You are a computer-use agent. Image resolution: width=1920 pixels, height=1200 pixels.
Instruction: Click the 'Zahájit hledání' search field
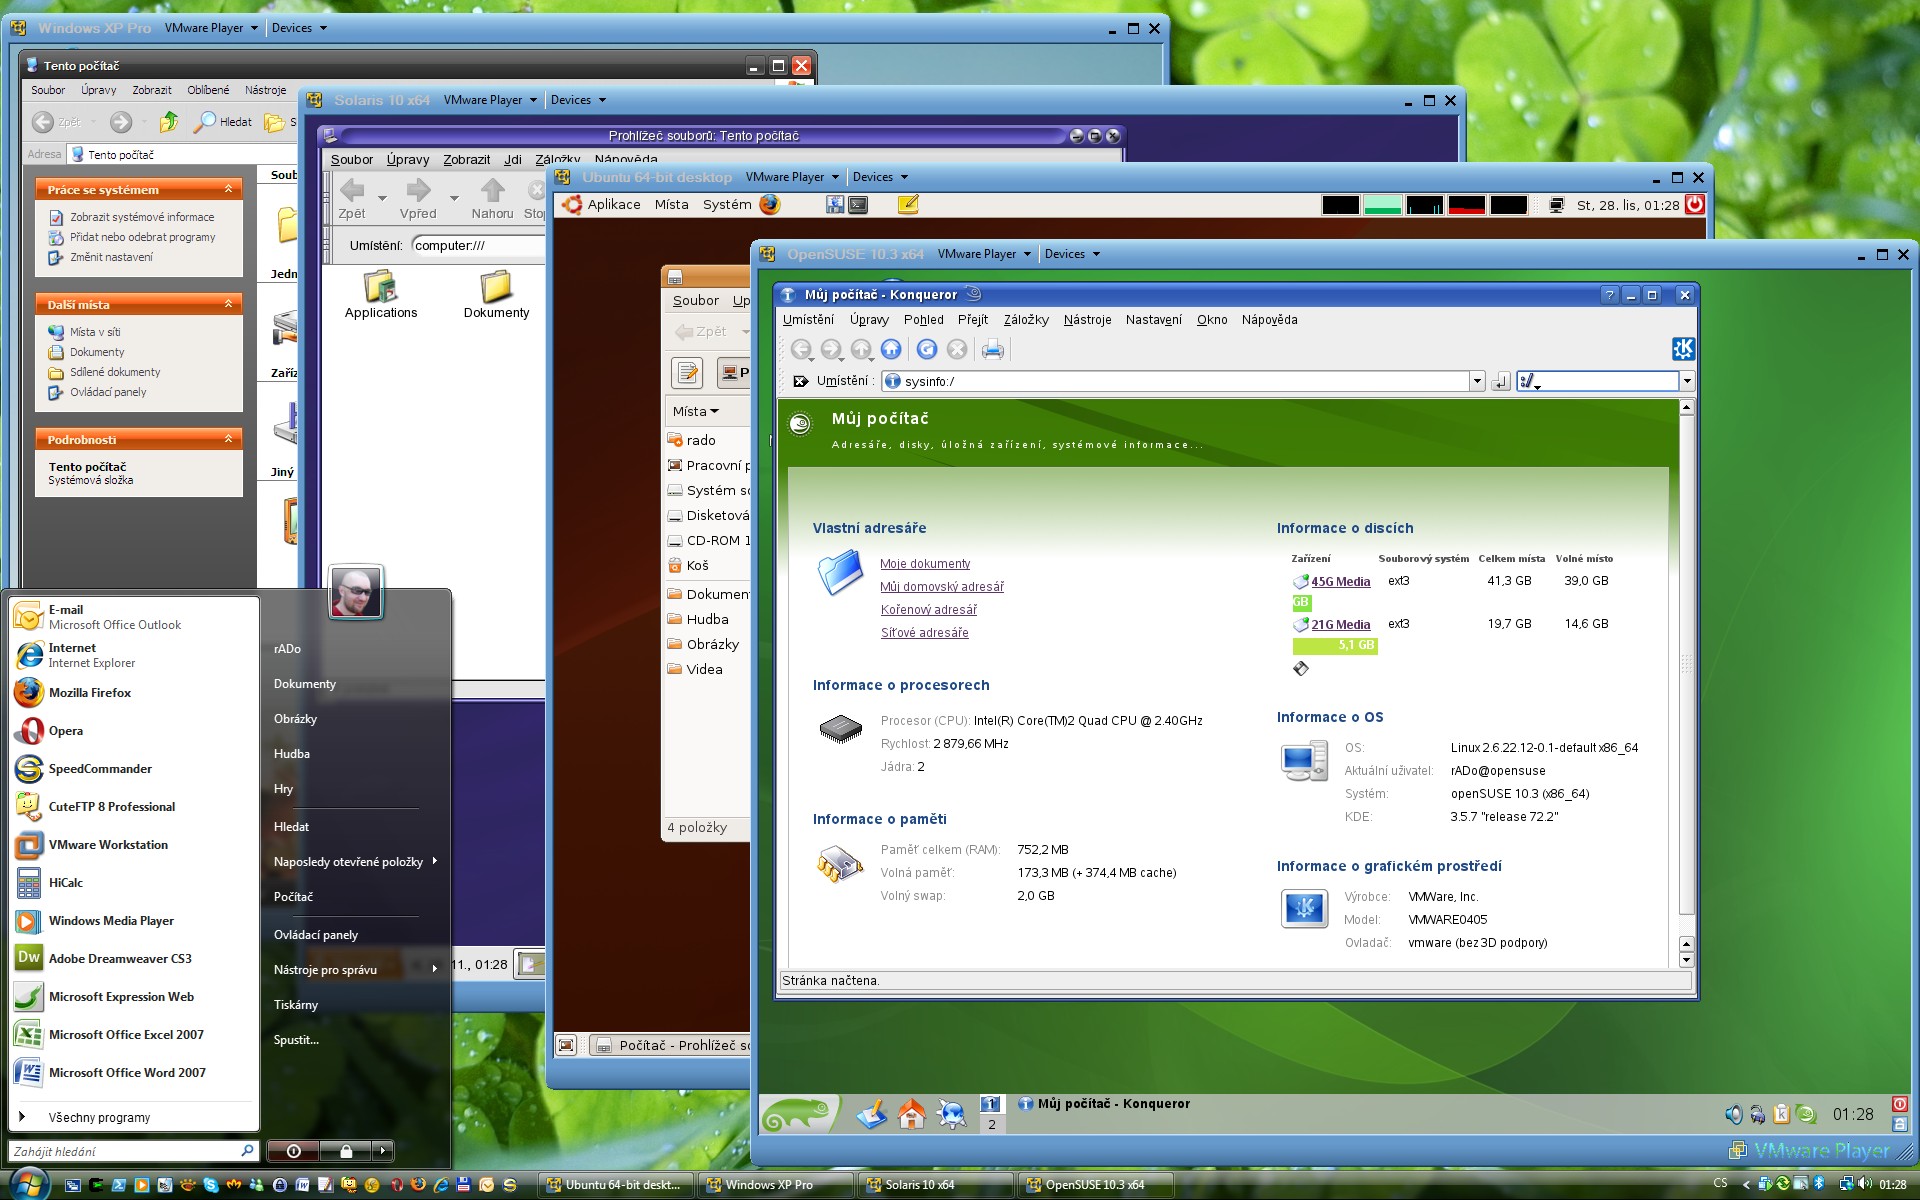click(133, 1152)
